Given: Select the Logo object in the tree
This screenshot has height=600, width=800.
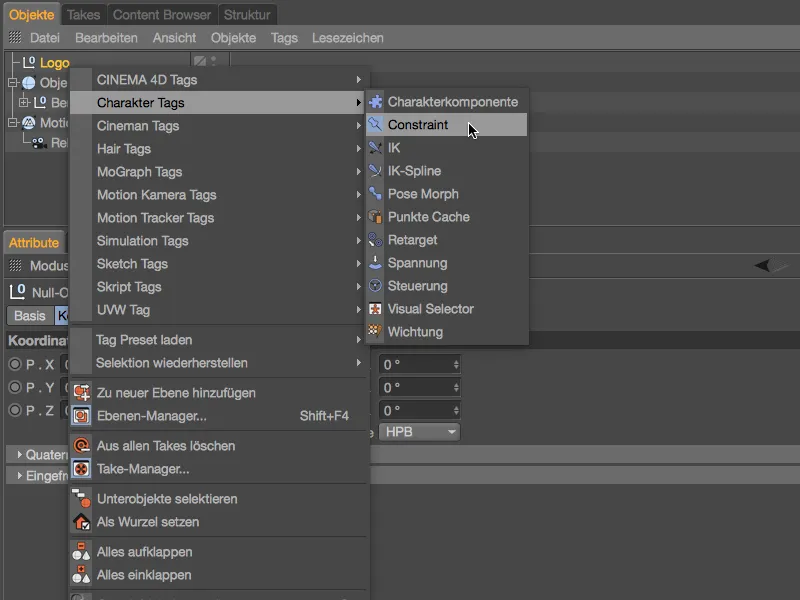Looking at the screenshot, I should pyautogui.click(x=55, y=63).
